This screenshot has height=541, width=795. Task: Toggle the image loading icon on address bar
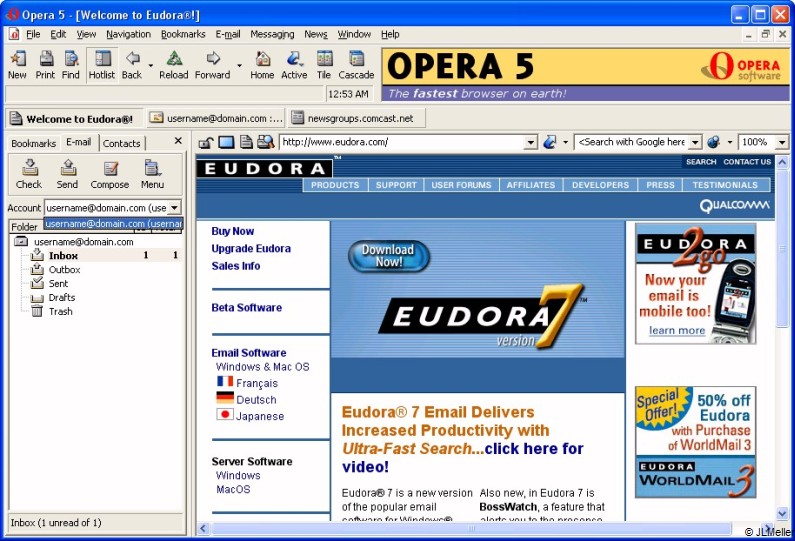point(226,142)
